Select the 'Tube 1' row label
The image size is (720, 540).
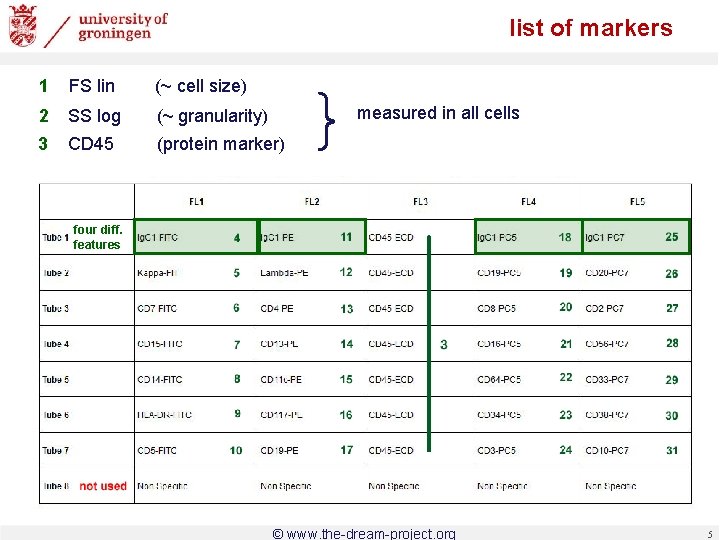click(x=56, y=237)
